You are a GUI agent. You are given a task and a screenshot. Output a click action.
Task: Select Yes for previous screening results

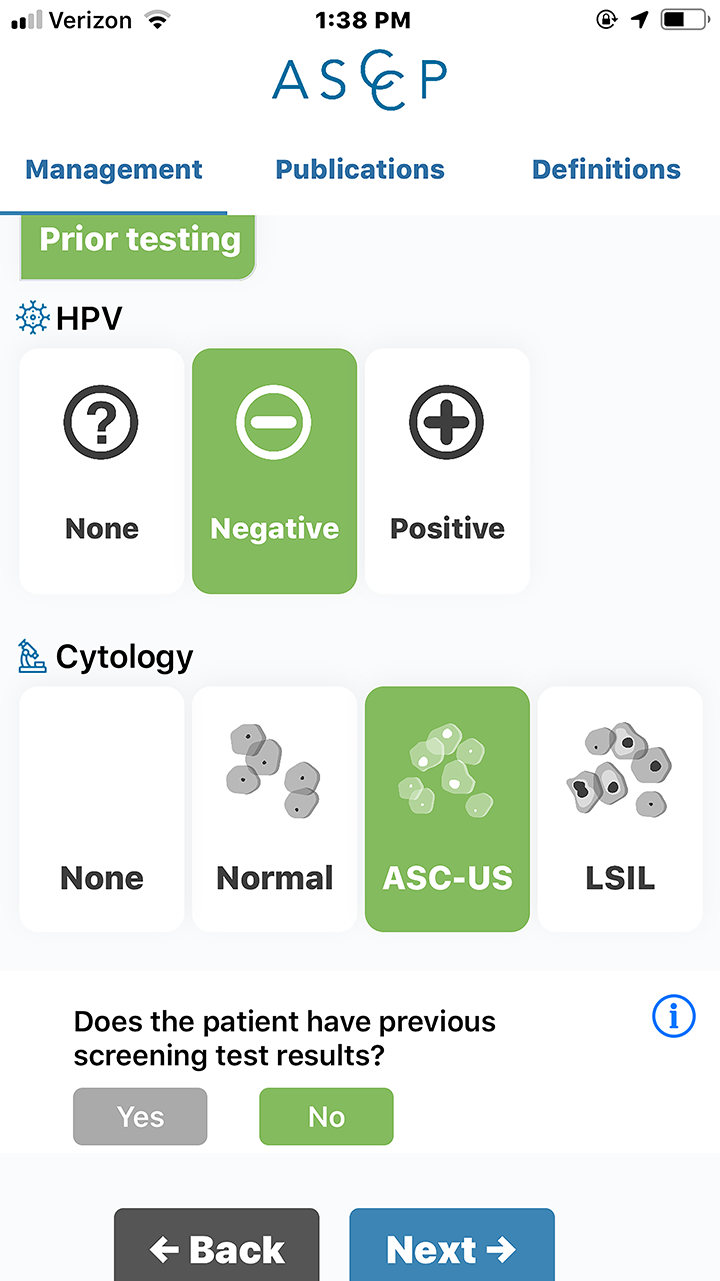pos(140,1116)
